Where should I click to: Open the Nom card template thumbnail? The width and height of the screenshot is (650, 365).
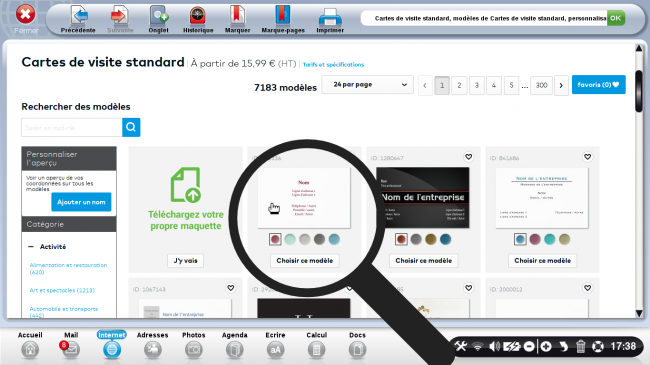[304, 198]
